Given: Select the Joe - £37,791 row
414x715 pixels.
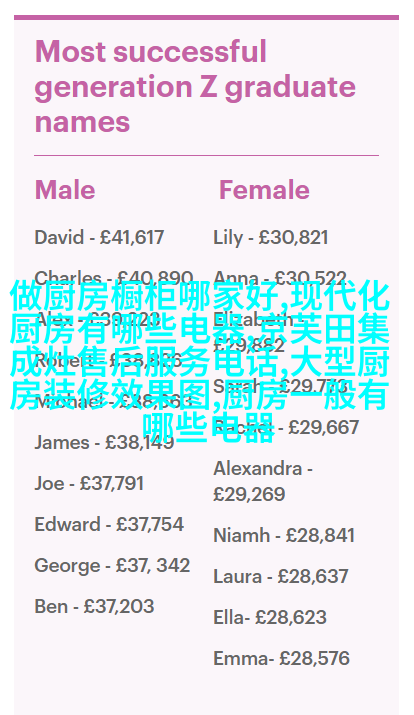Looking at the screenshot, I should pyautogui.click(x=89, y=483).
